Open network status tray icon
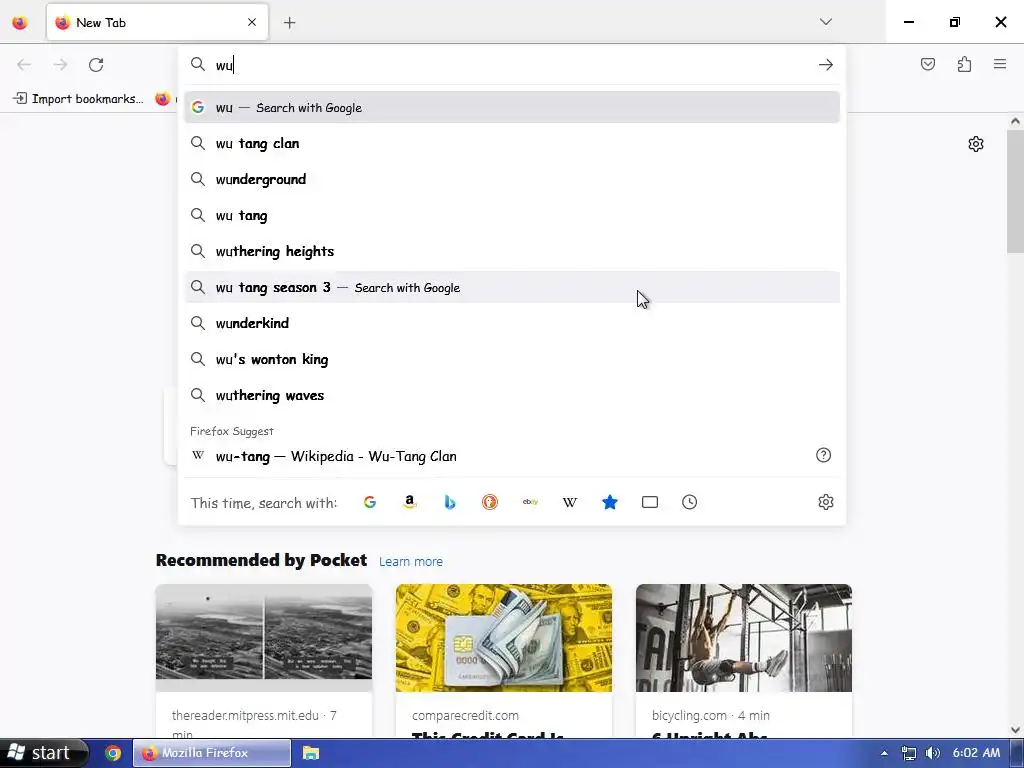 click(x=908, y=753)
